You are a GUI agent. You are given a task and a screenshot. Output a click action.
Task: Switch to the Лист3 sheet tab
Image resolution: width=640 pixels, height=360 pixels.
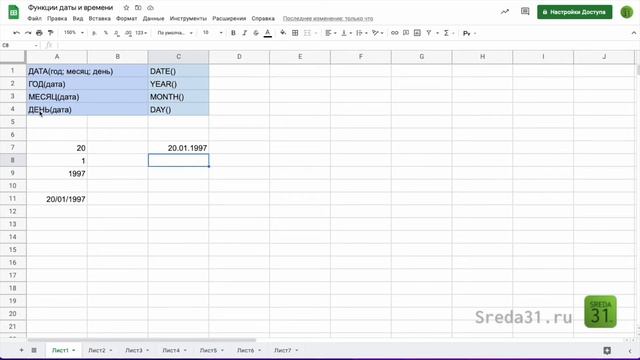(137, 350)
